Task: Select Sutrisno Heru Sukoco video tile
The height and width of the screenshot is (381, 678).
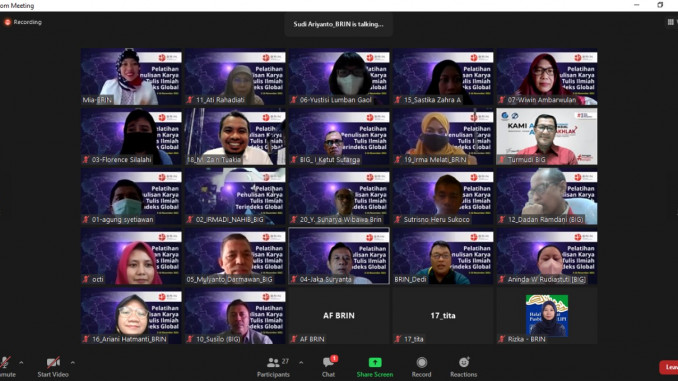Action: click(x=443, y=196)
